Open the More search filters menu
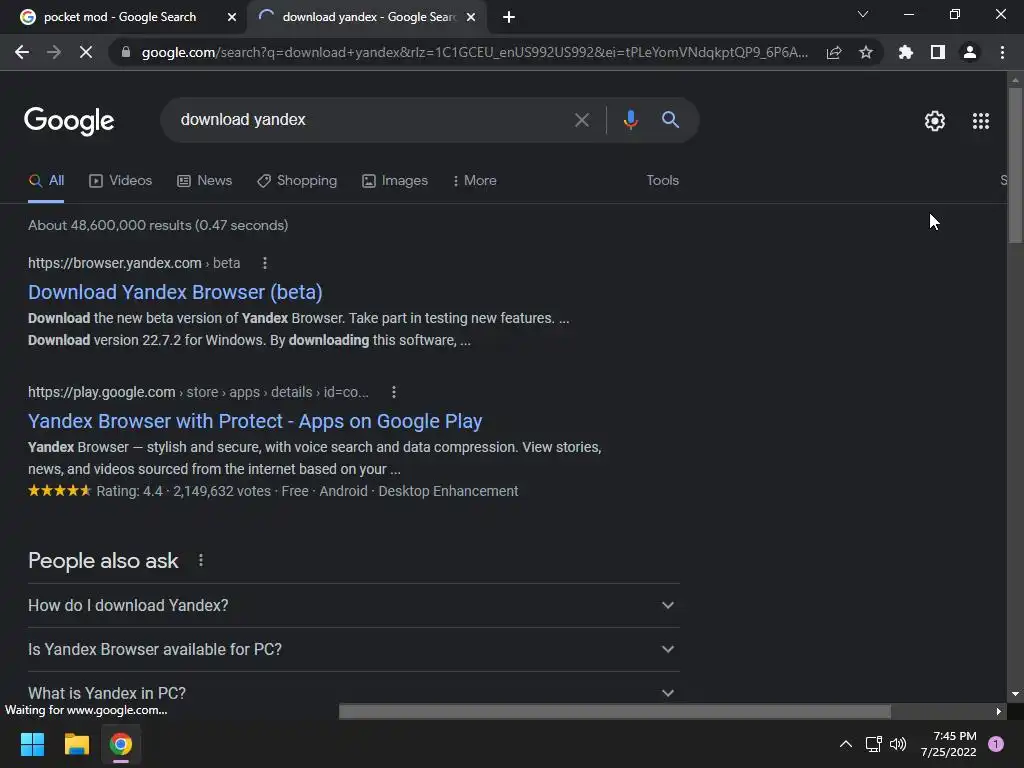 475,181
